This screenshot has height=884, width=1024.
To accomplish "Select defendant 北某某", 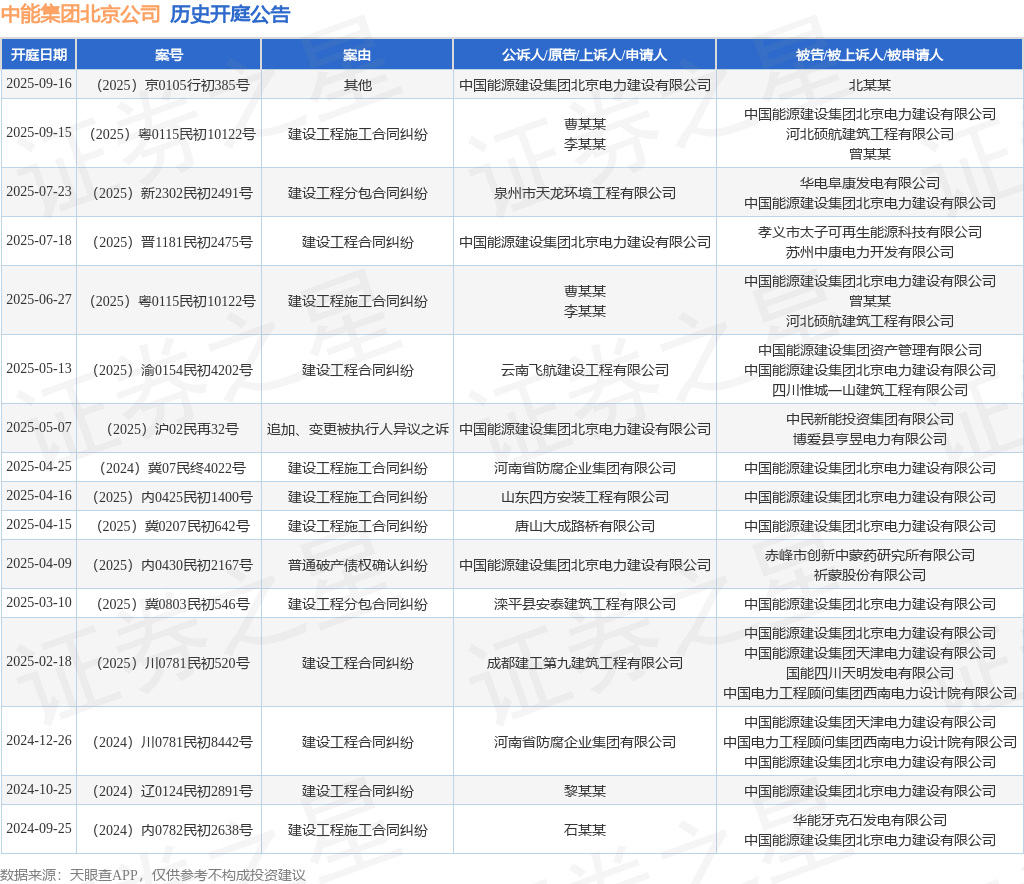I will 870,85.
